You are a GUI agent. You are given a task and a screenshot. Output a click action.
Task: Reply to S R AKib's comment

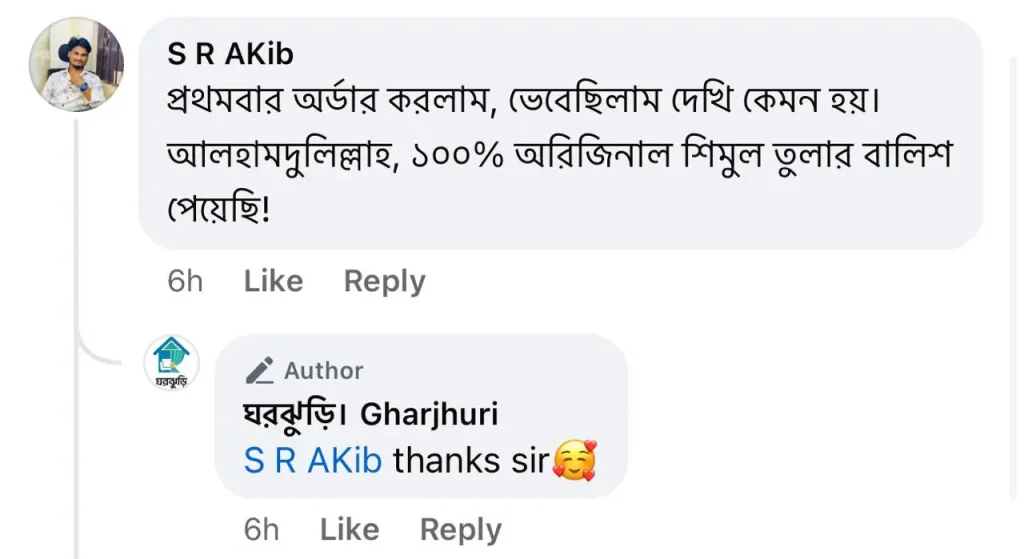384,282
